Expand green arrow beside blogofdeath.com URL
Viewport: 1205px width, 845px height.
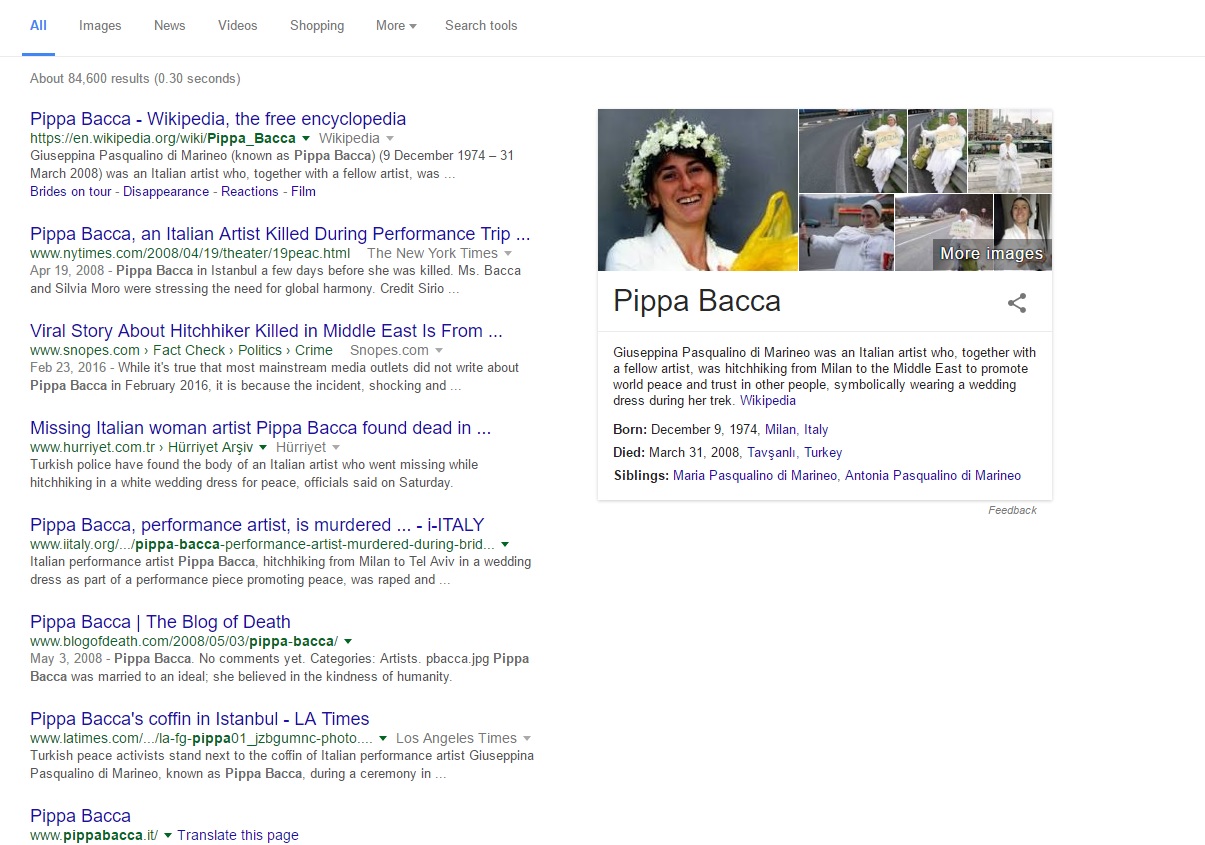(348, 642)
